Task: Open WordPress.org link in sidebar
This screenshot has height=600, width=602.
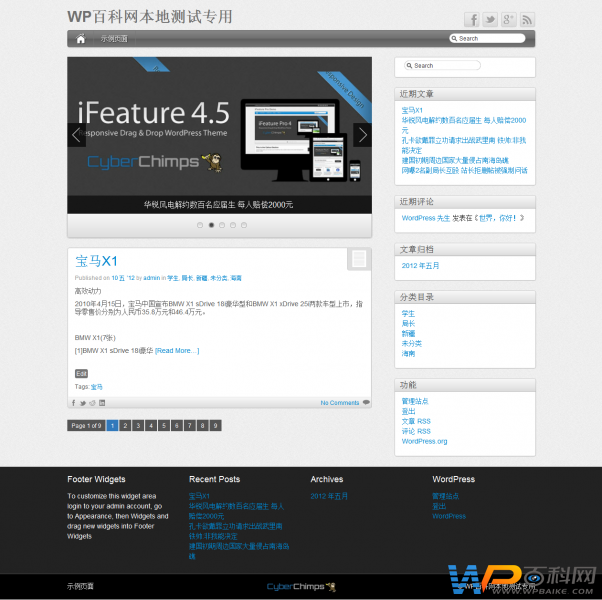Action: pyautogui.click(x=424, y=441)
